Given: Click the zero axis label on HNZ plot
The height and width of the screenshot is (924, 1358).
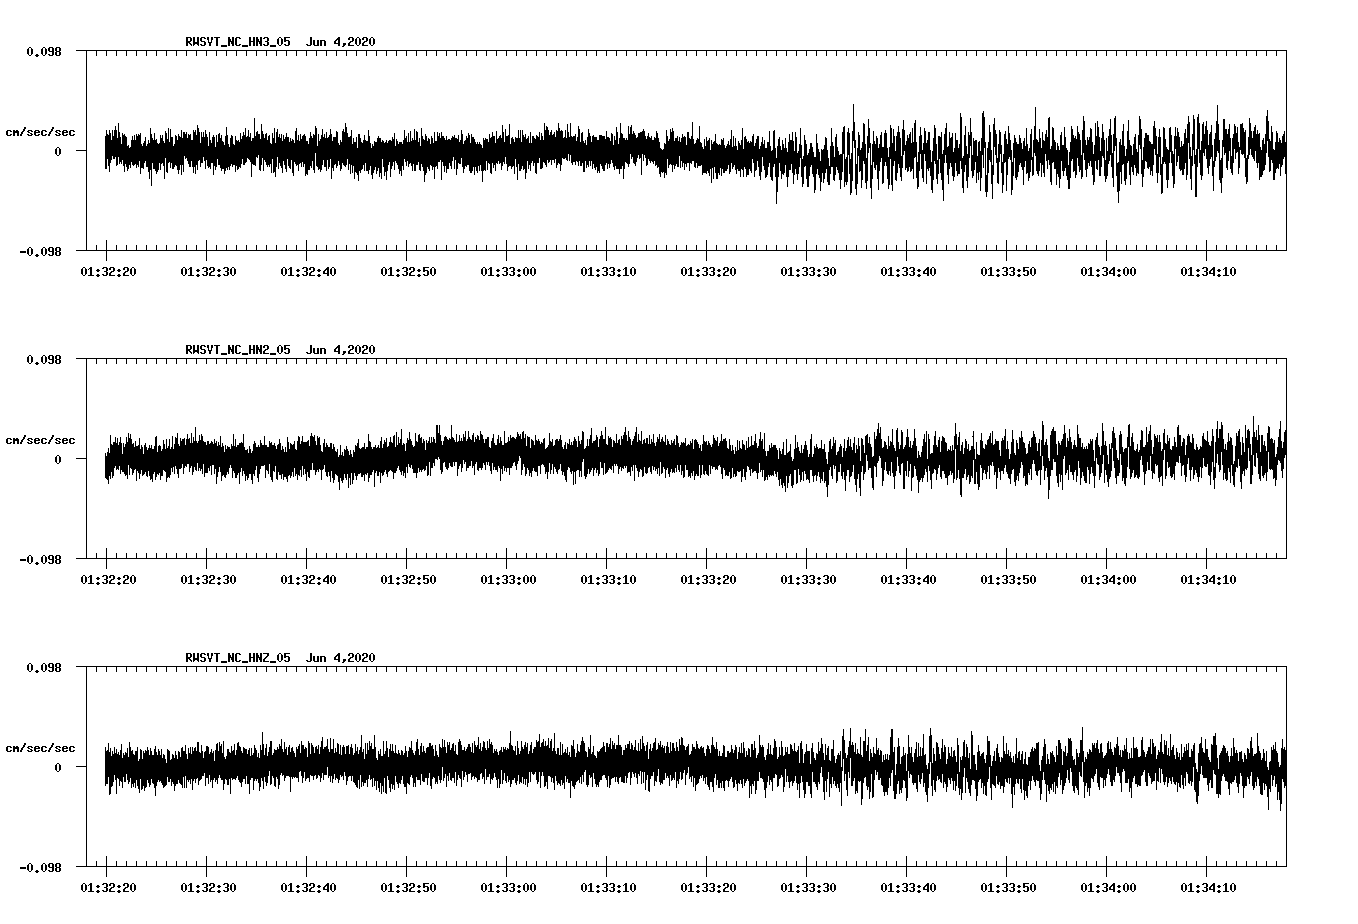Looking at the screenshot, I should pyautogui.click(x=58, y=767).
